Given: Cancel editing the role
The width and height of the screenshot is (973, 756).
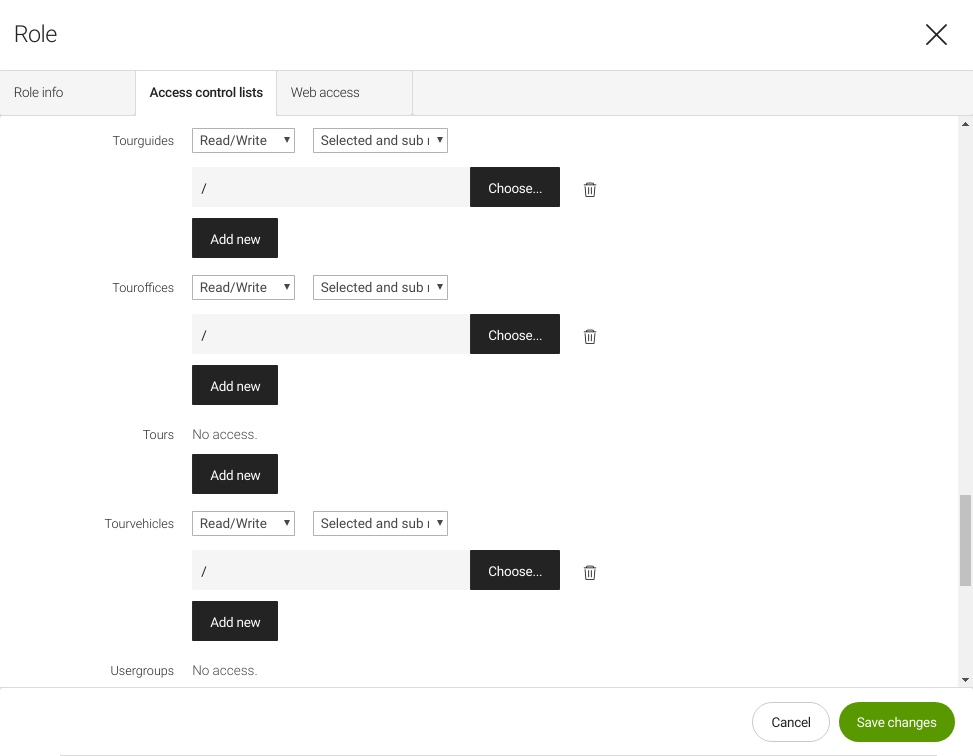Looking at the screenshot, I should tap(790, 722).
